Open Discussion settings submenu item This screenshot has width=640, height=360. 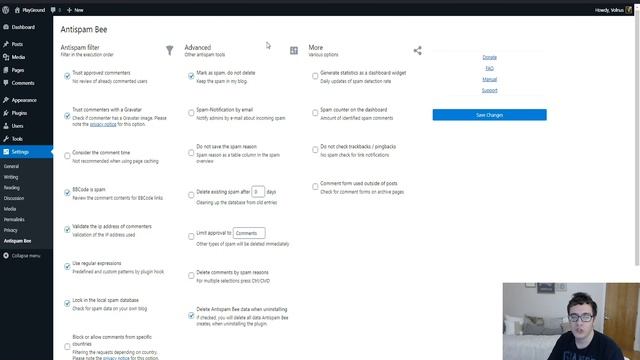click(14, 198)
